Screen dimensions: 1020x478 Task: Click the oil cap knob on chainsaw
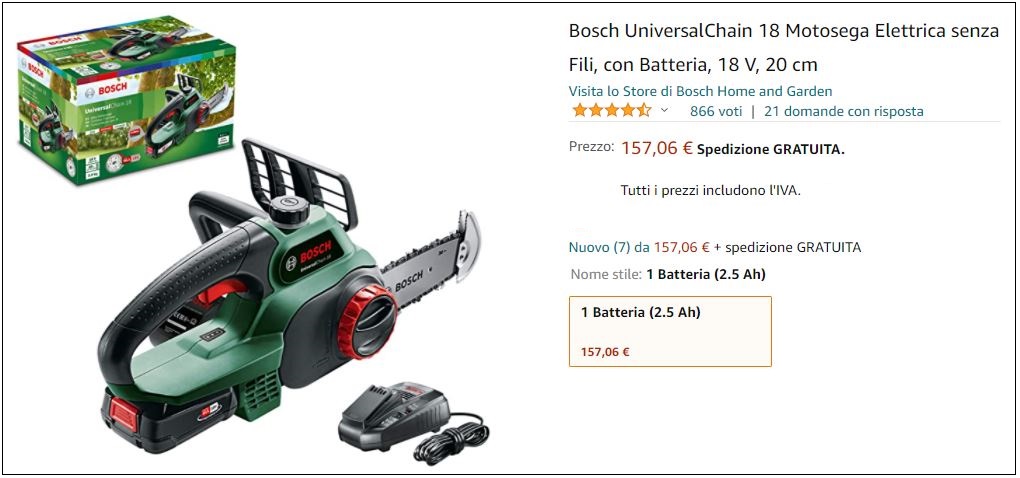(288, 209)
